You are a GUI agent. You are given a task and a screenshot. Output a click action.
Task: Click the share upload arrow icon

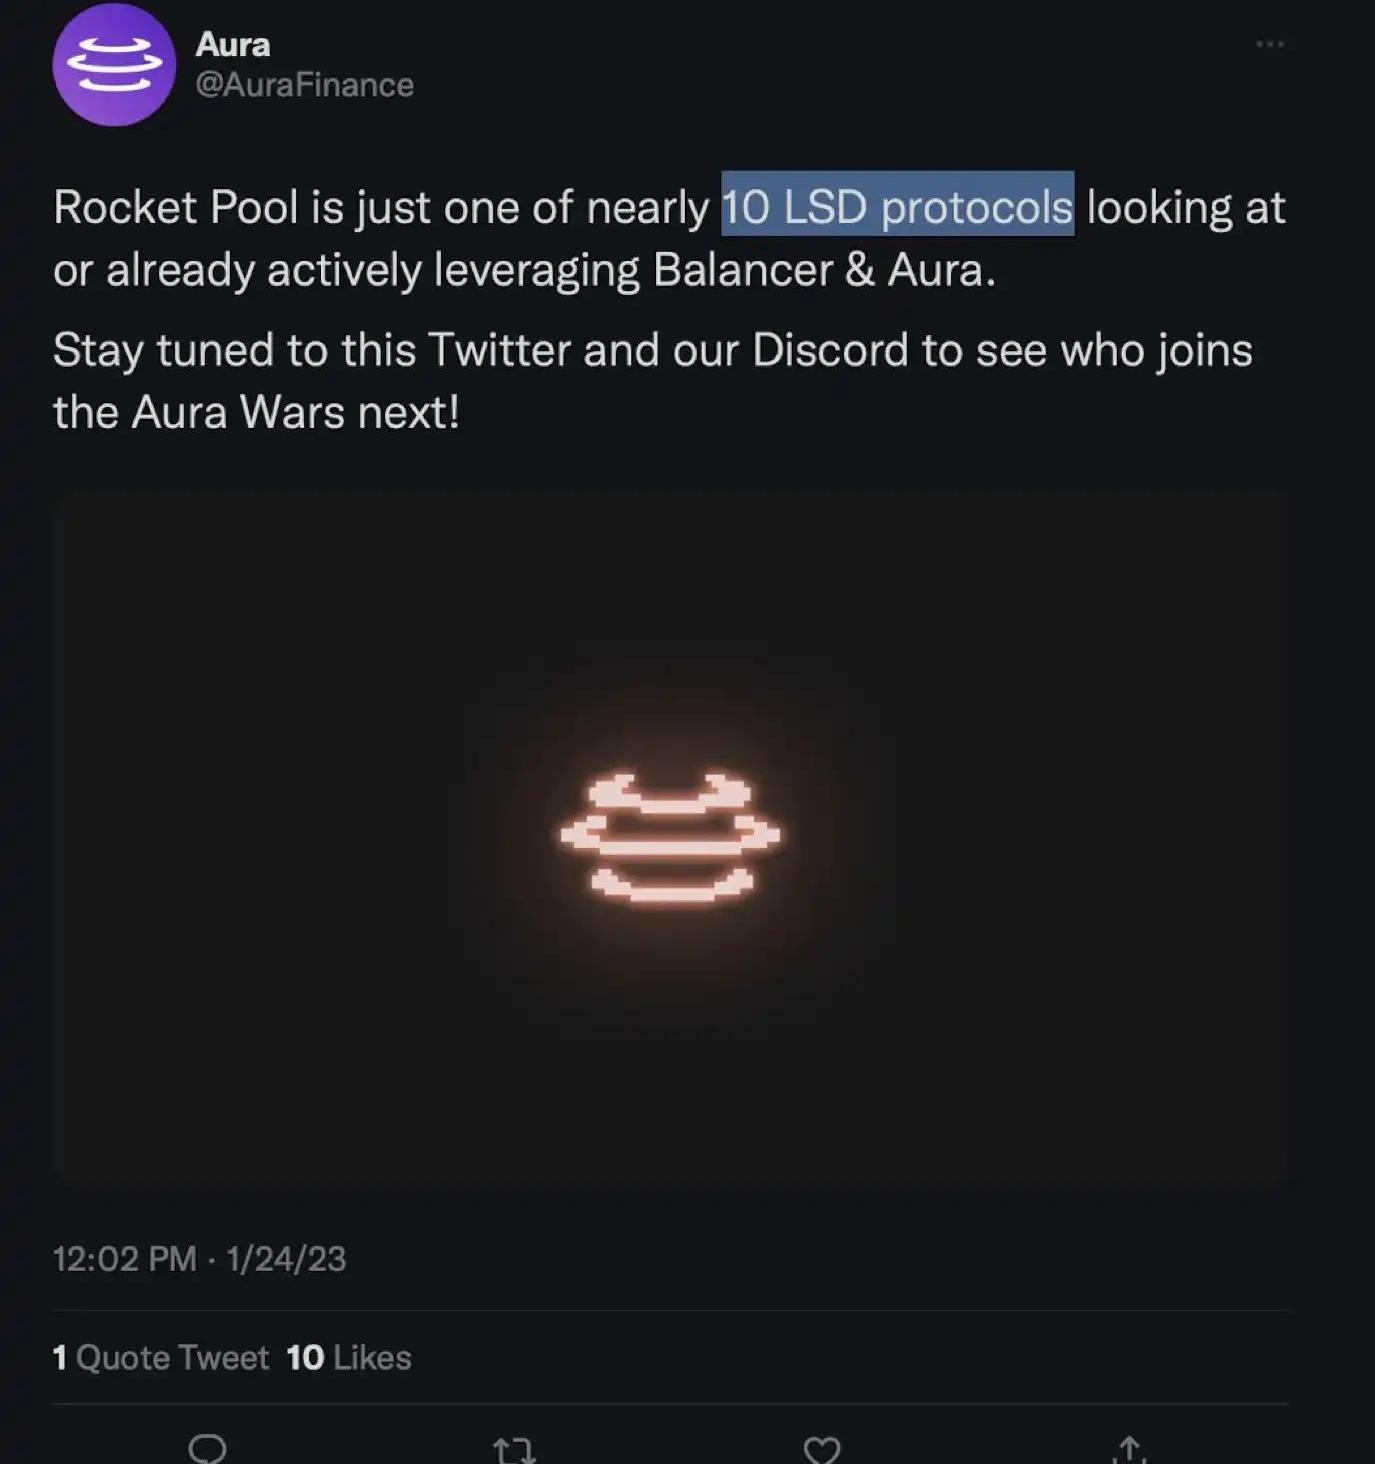point(1130,1449)
